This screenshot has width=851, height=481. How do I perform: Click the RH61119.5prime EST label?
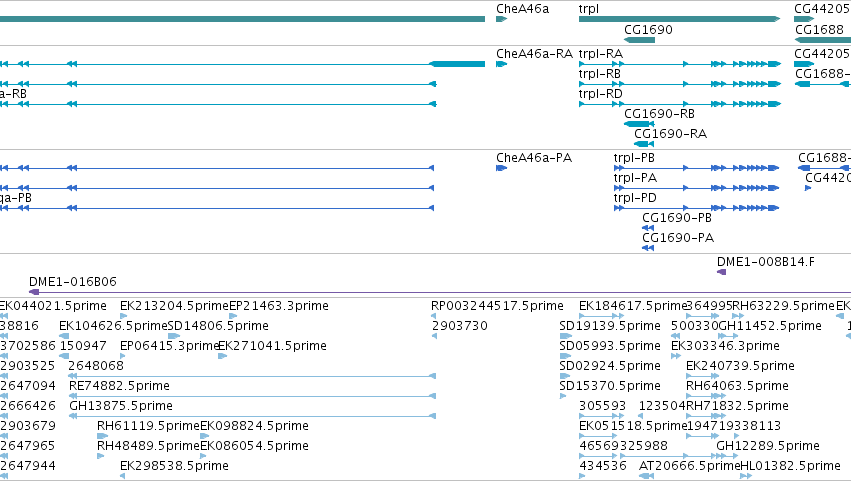pos(149,426)
